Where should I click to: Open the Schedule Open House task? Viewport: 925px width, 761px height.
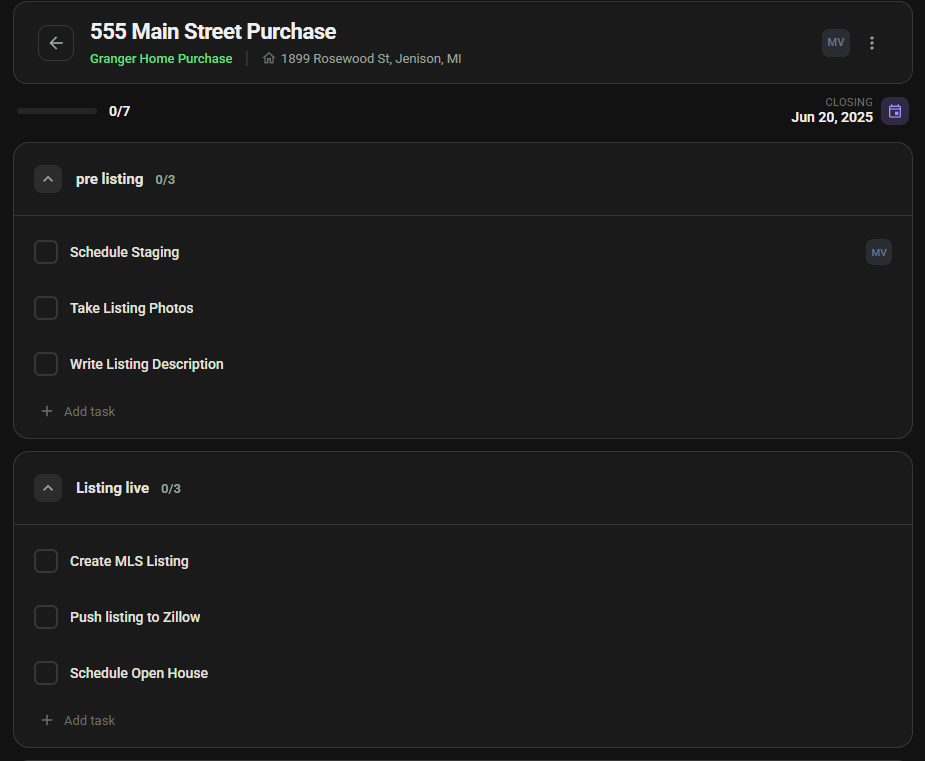coord(139,673)
